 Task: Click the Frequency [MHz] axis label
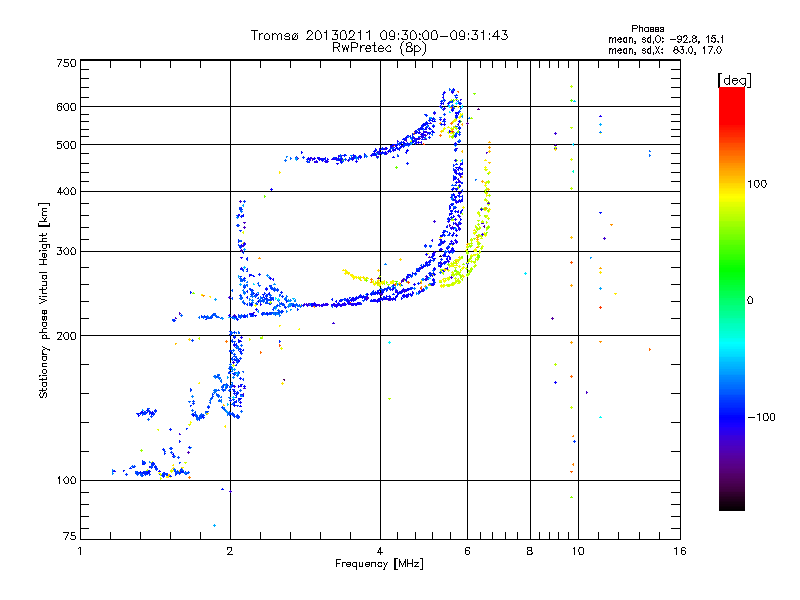click(379, 564)
